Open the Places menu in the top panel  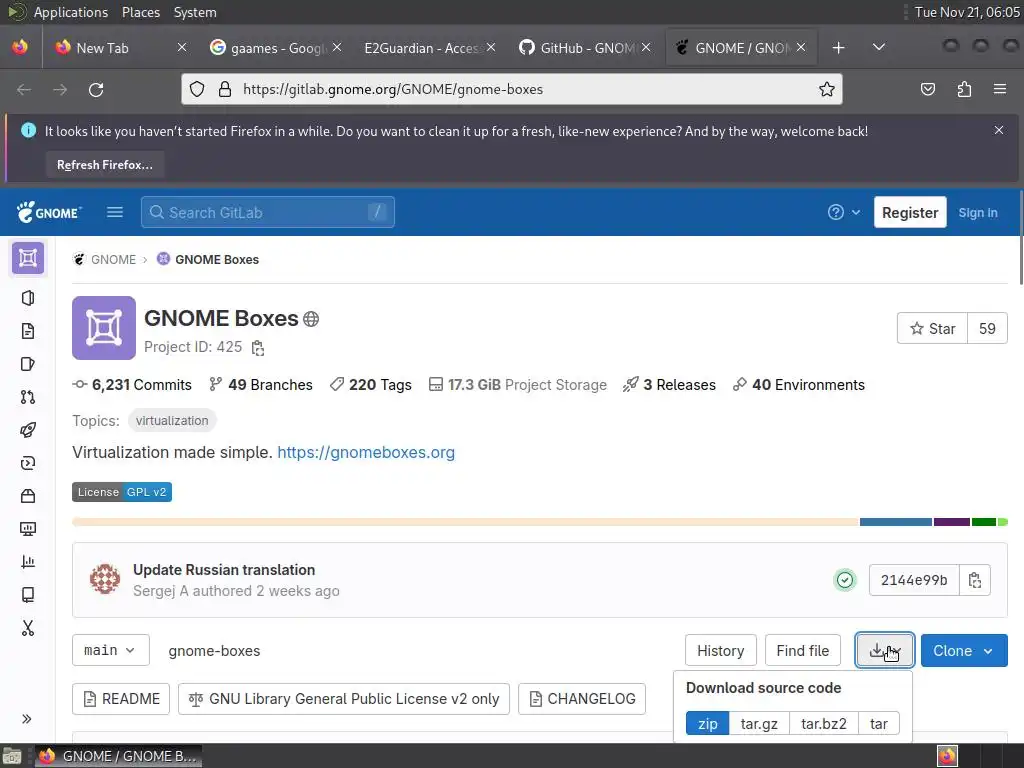pyautogui.click(x=140, y=12)
